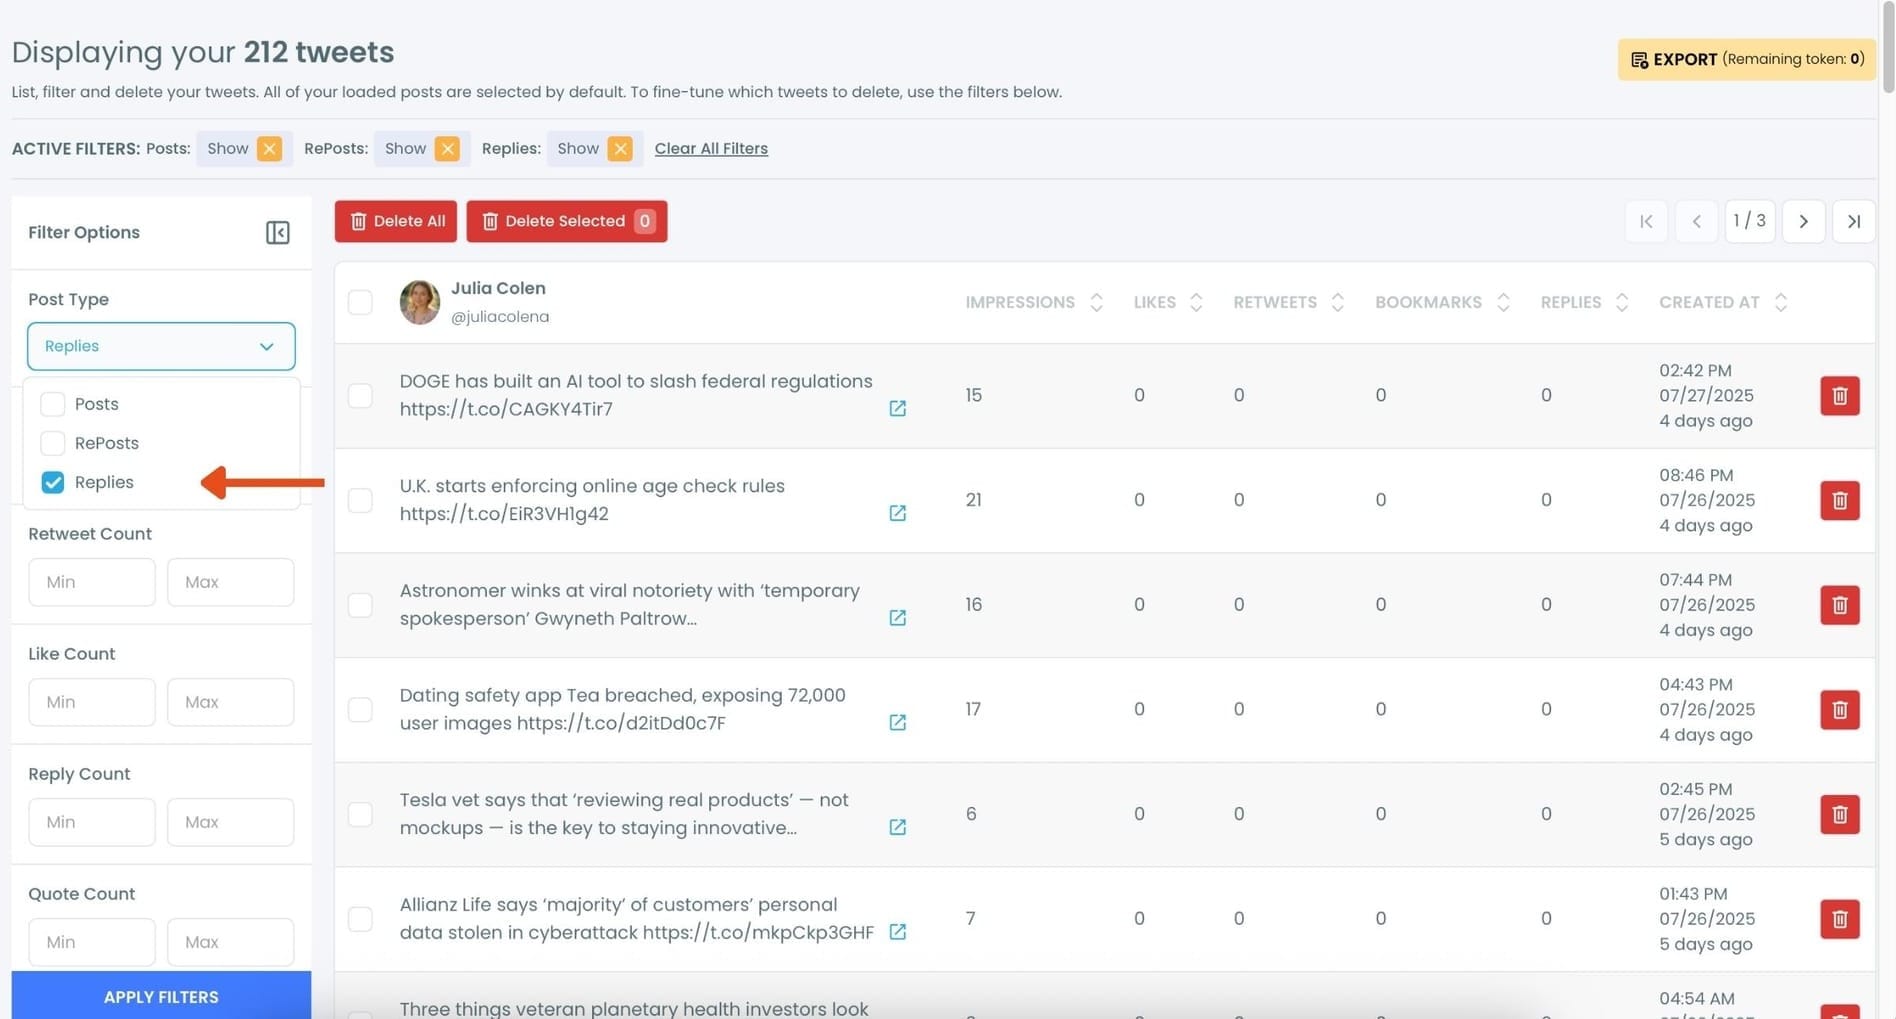Viewport: 1896px width, 1019px height.
Task: Collapse the Filter Options sidebar panel
Action: click(277, 232)
